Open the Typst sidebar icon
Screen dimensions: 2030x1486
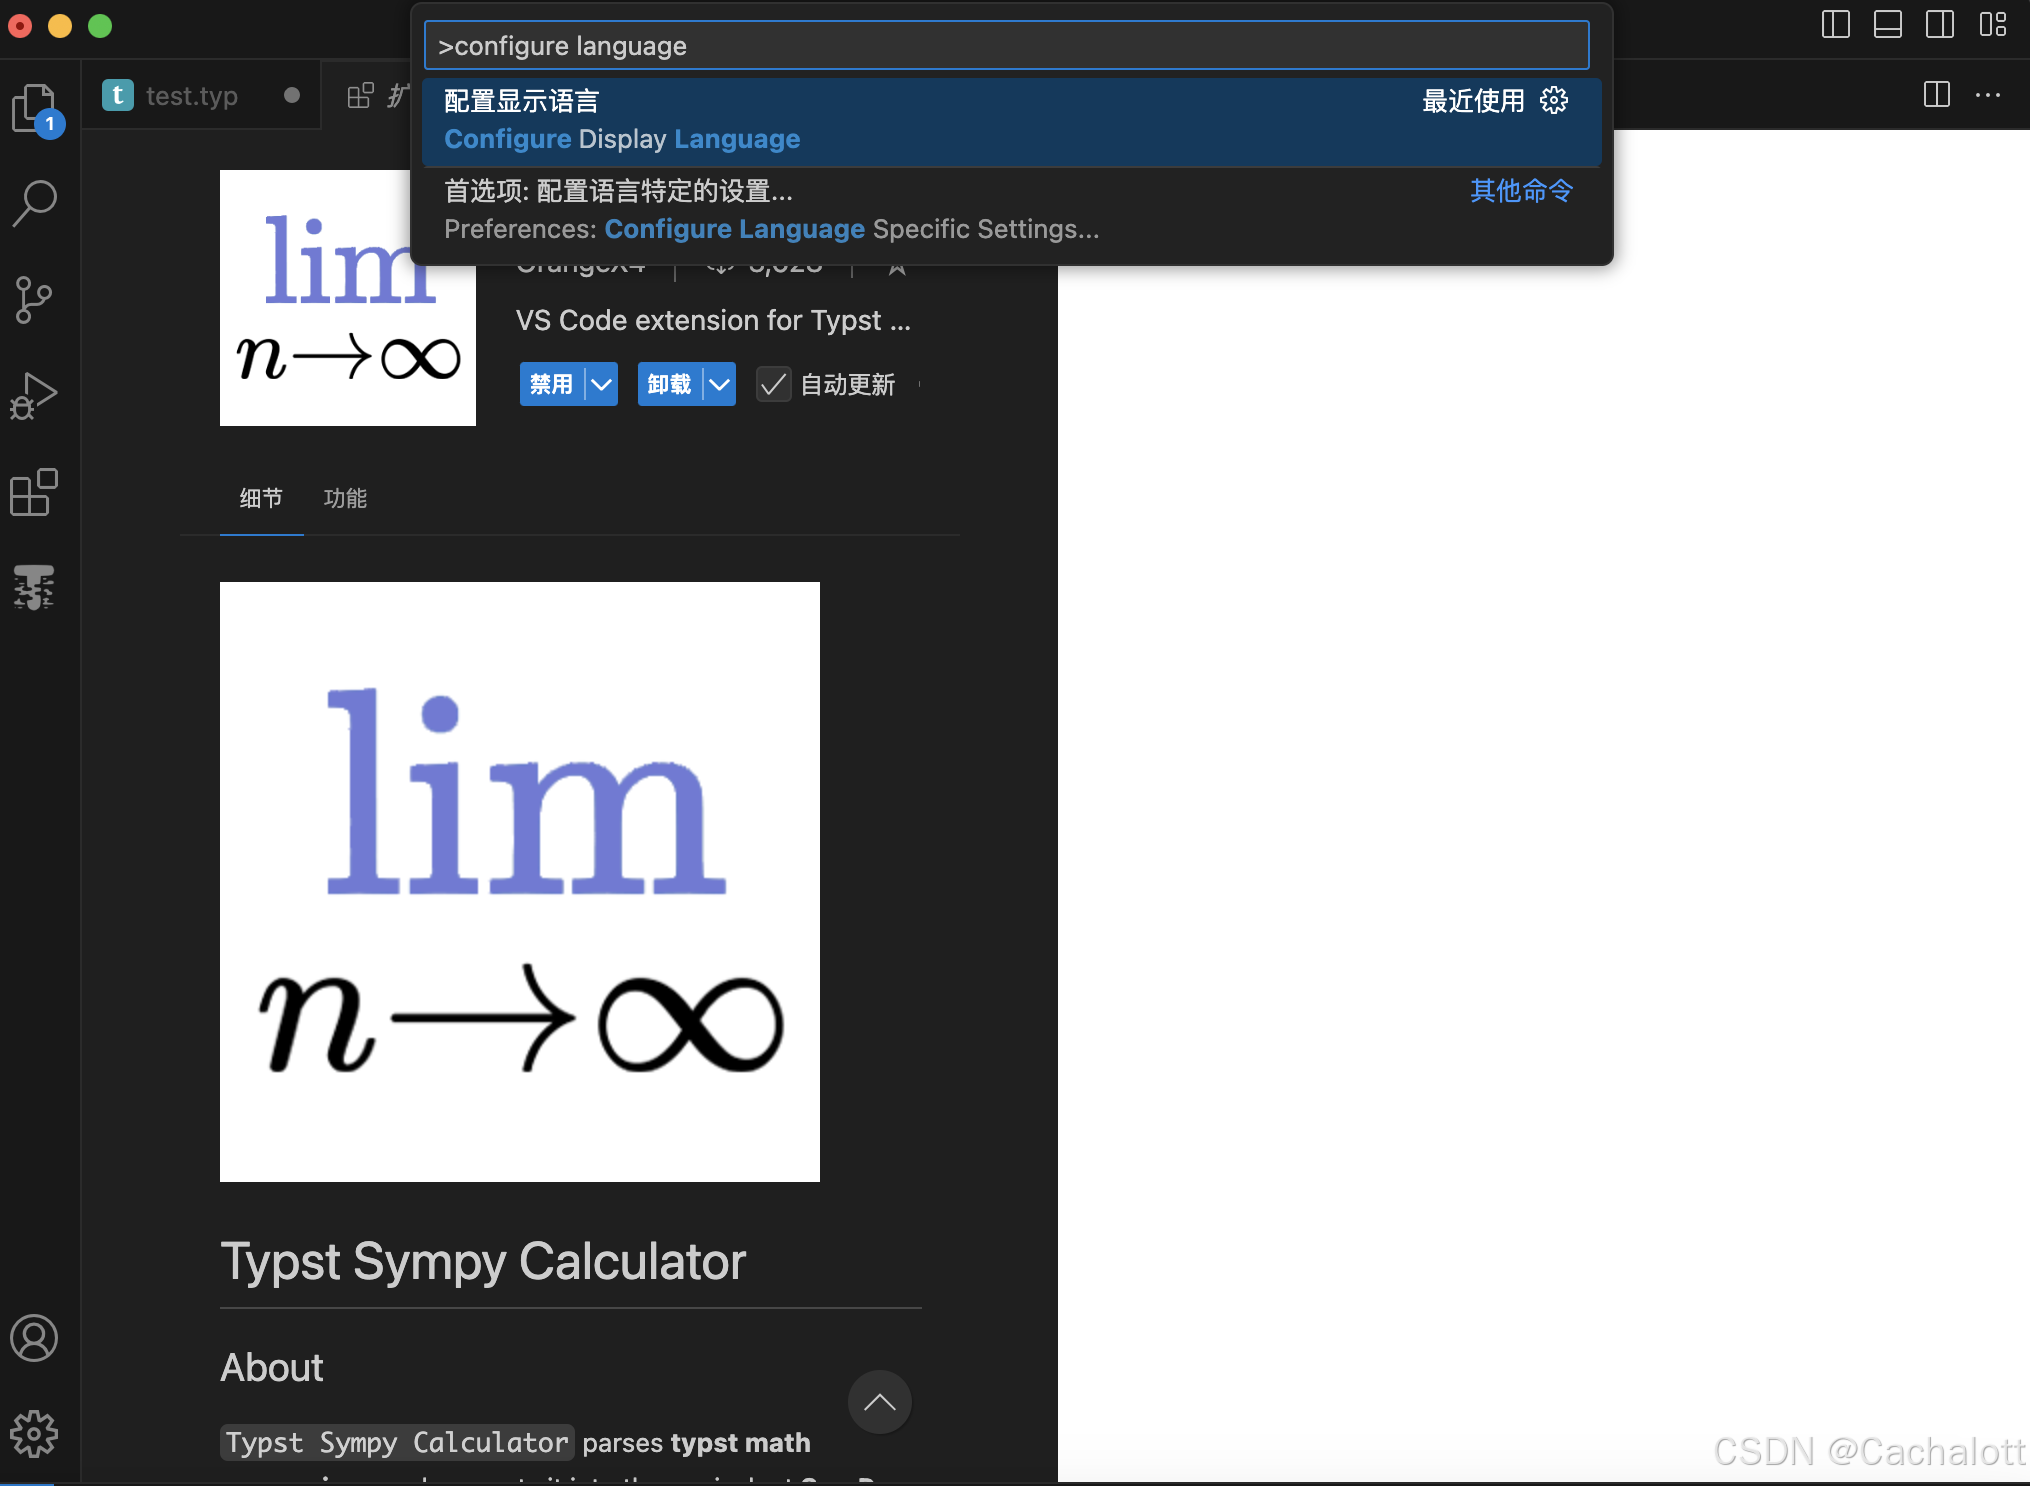pyautogui.click(x=34, y=587)
